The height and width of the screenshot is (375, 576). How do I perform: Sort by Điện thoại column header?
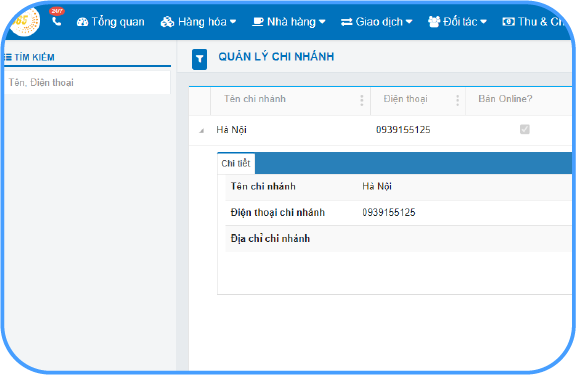[x=406, y=99]
